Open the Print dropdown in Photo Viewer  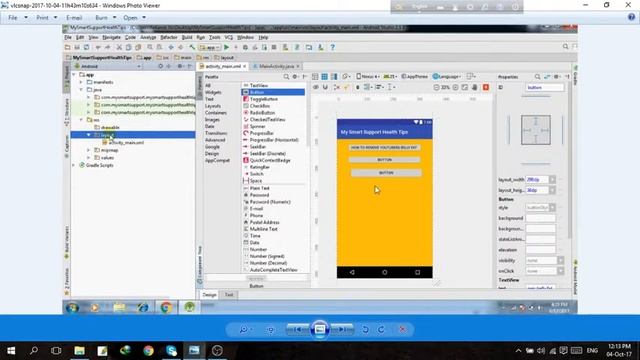tap(47, 18)
